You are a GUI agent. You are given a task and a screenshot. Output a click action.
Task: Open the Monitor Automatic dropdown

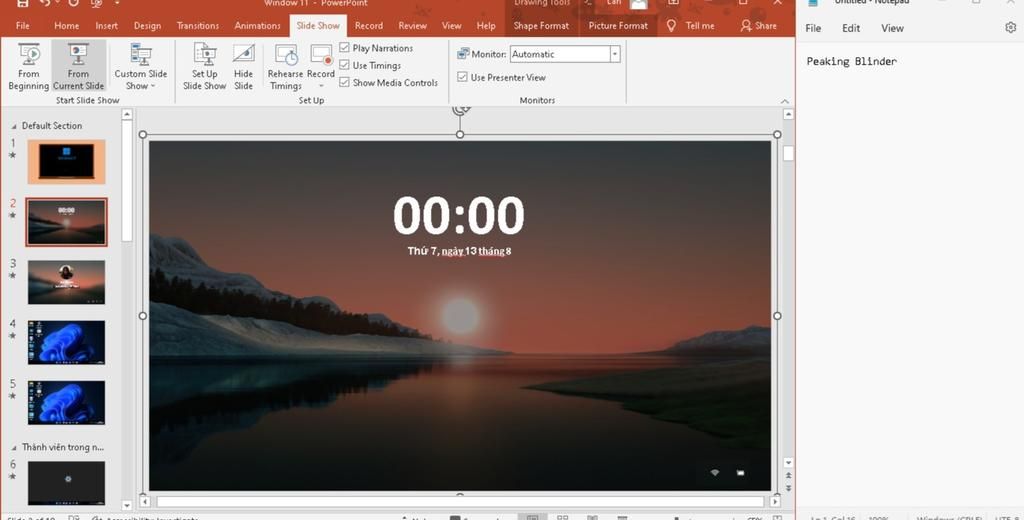tap(615, 54)
